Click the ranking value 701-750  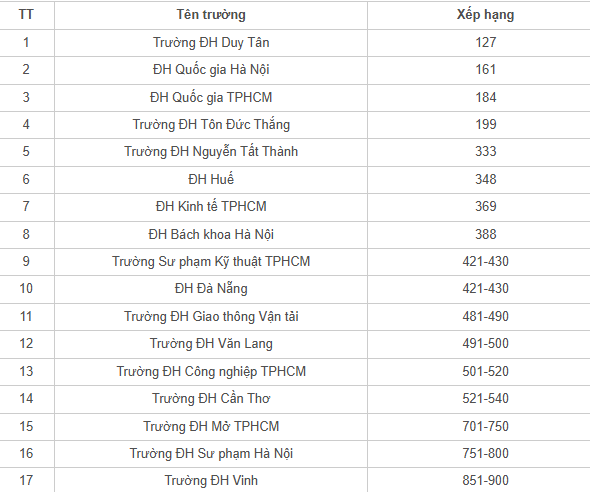point(485,426)
